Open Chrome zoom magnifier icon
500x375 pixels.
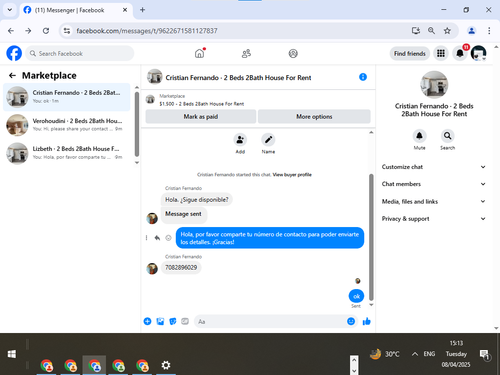(x=431, y=31)
